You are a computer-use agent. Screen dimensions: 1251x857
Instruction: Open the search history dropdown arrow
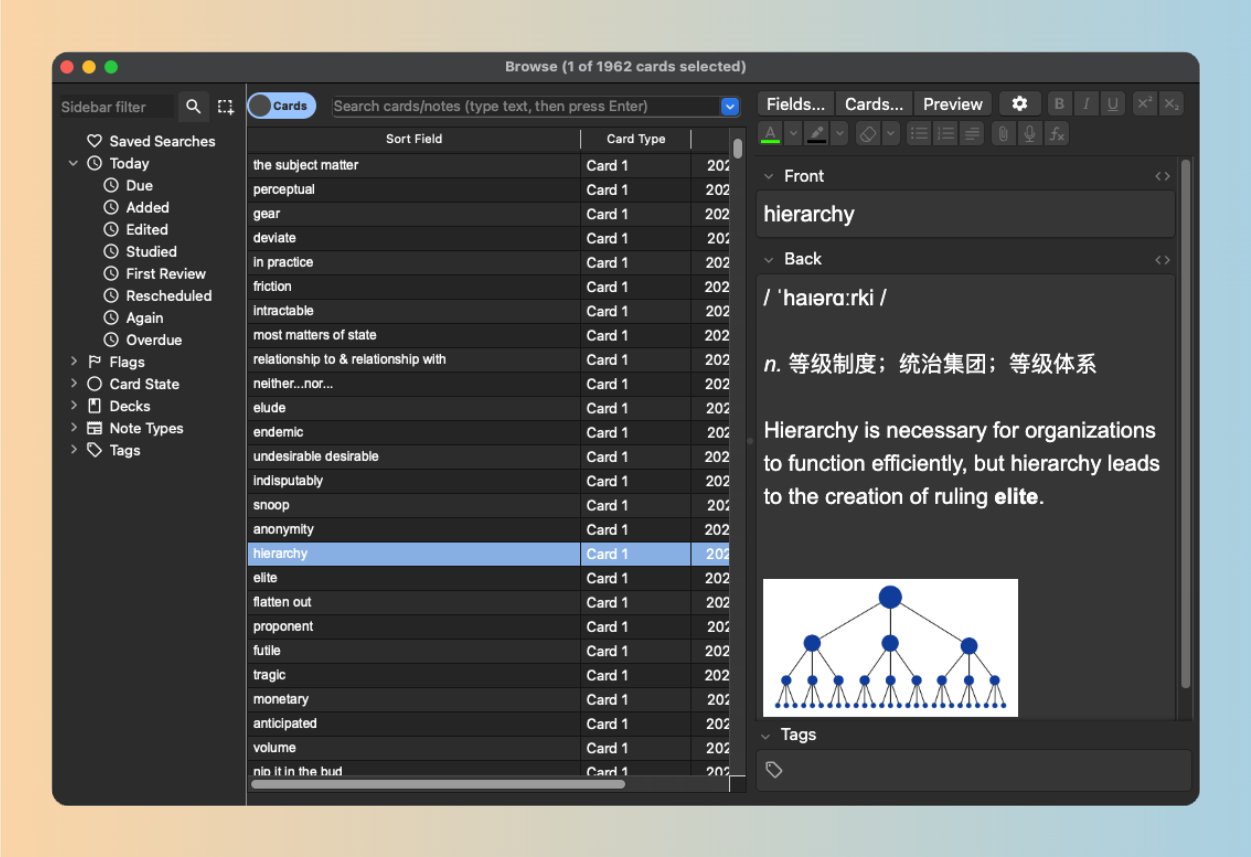tap(730, 106)
